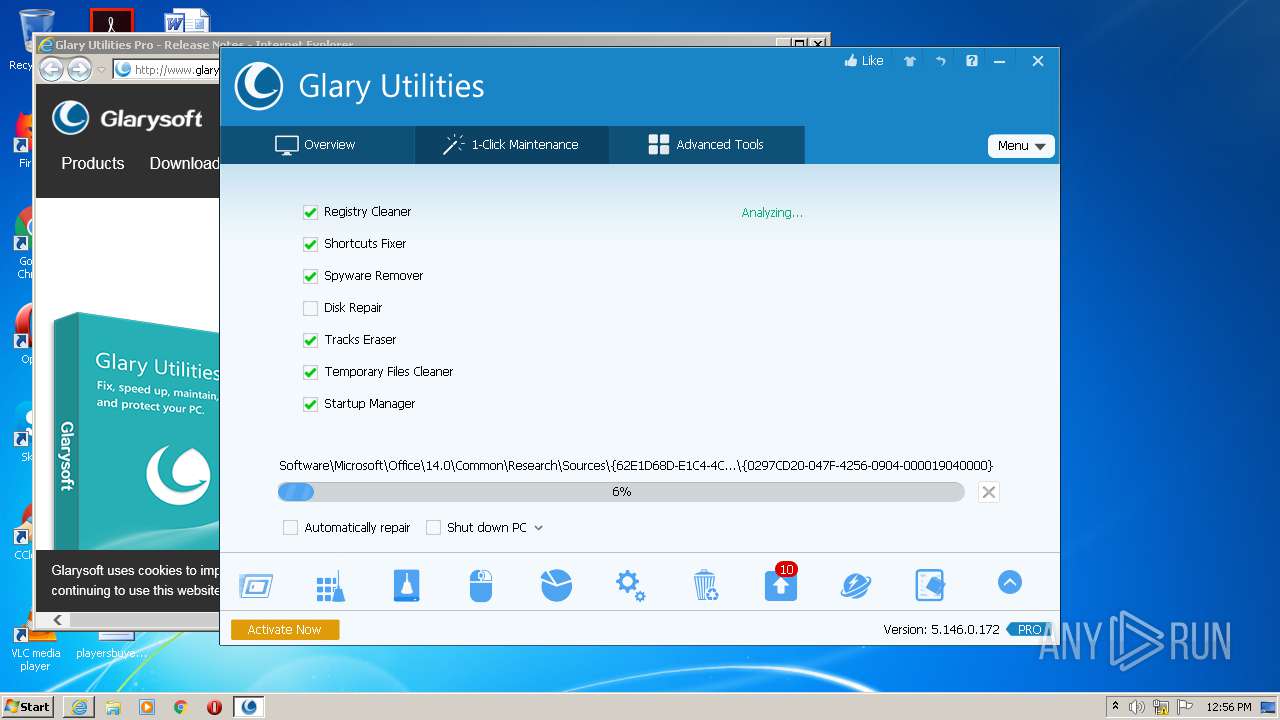Open the Disk Cleaner window icon in dock

(x=256, y=586)
